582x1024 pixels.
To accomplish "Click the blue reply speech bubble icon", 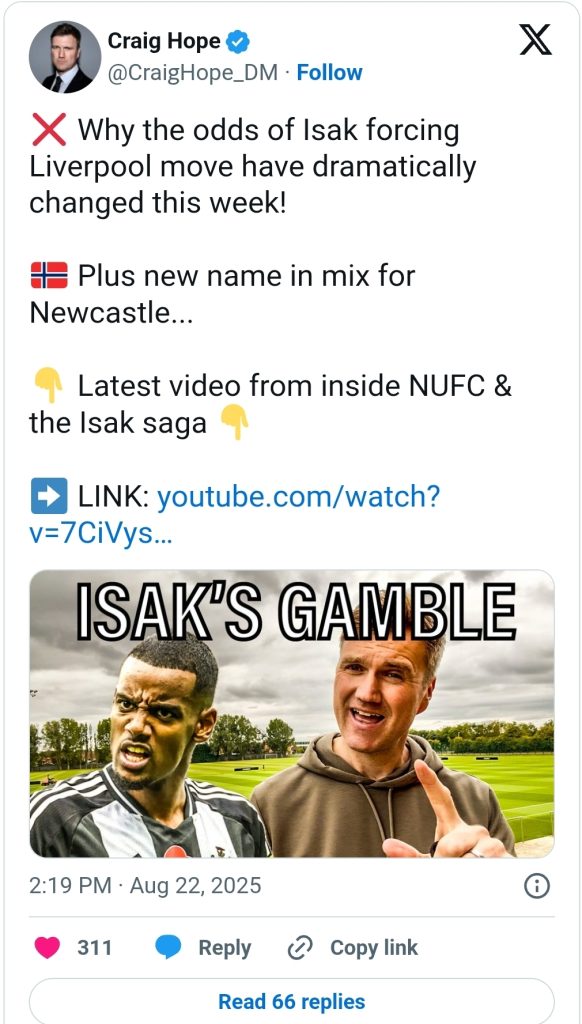I will pyautogui.click(x=169, y=948).
